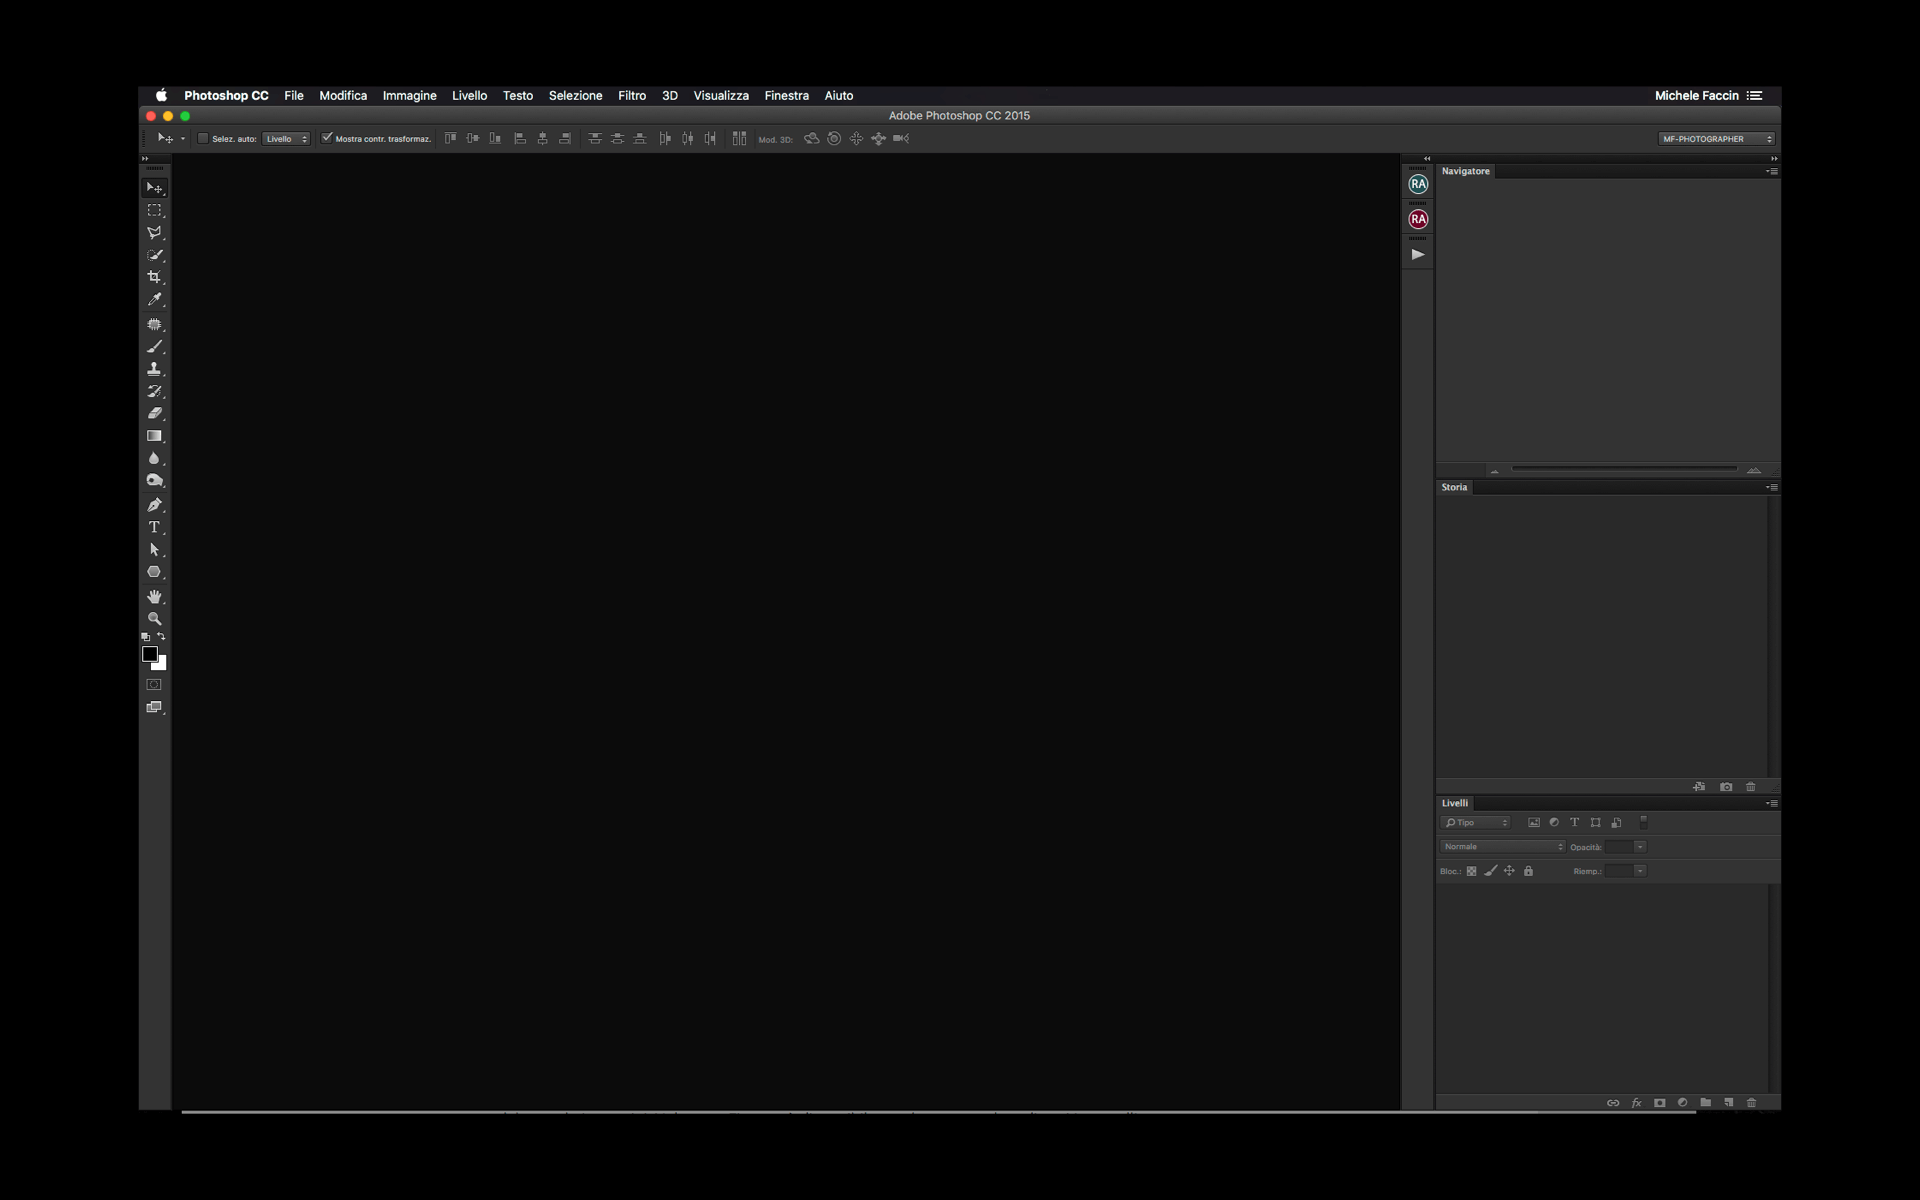Select the Gradient tool
The width and height of the screenshot is (1920, 1200).
(154, 436)
